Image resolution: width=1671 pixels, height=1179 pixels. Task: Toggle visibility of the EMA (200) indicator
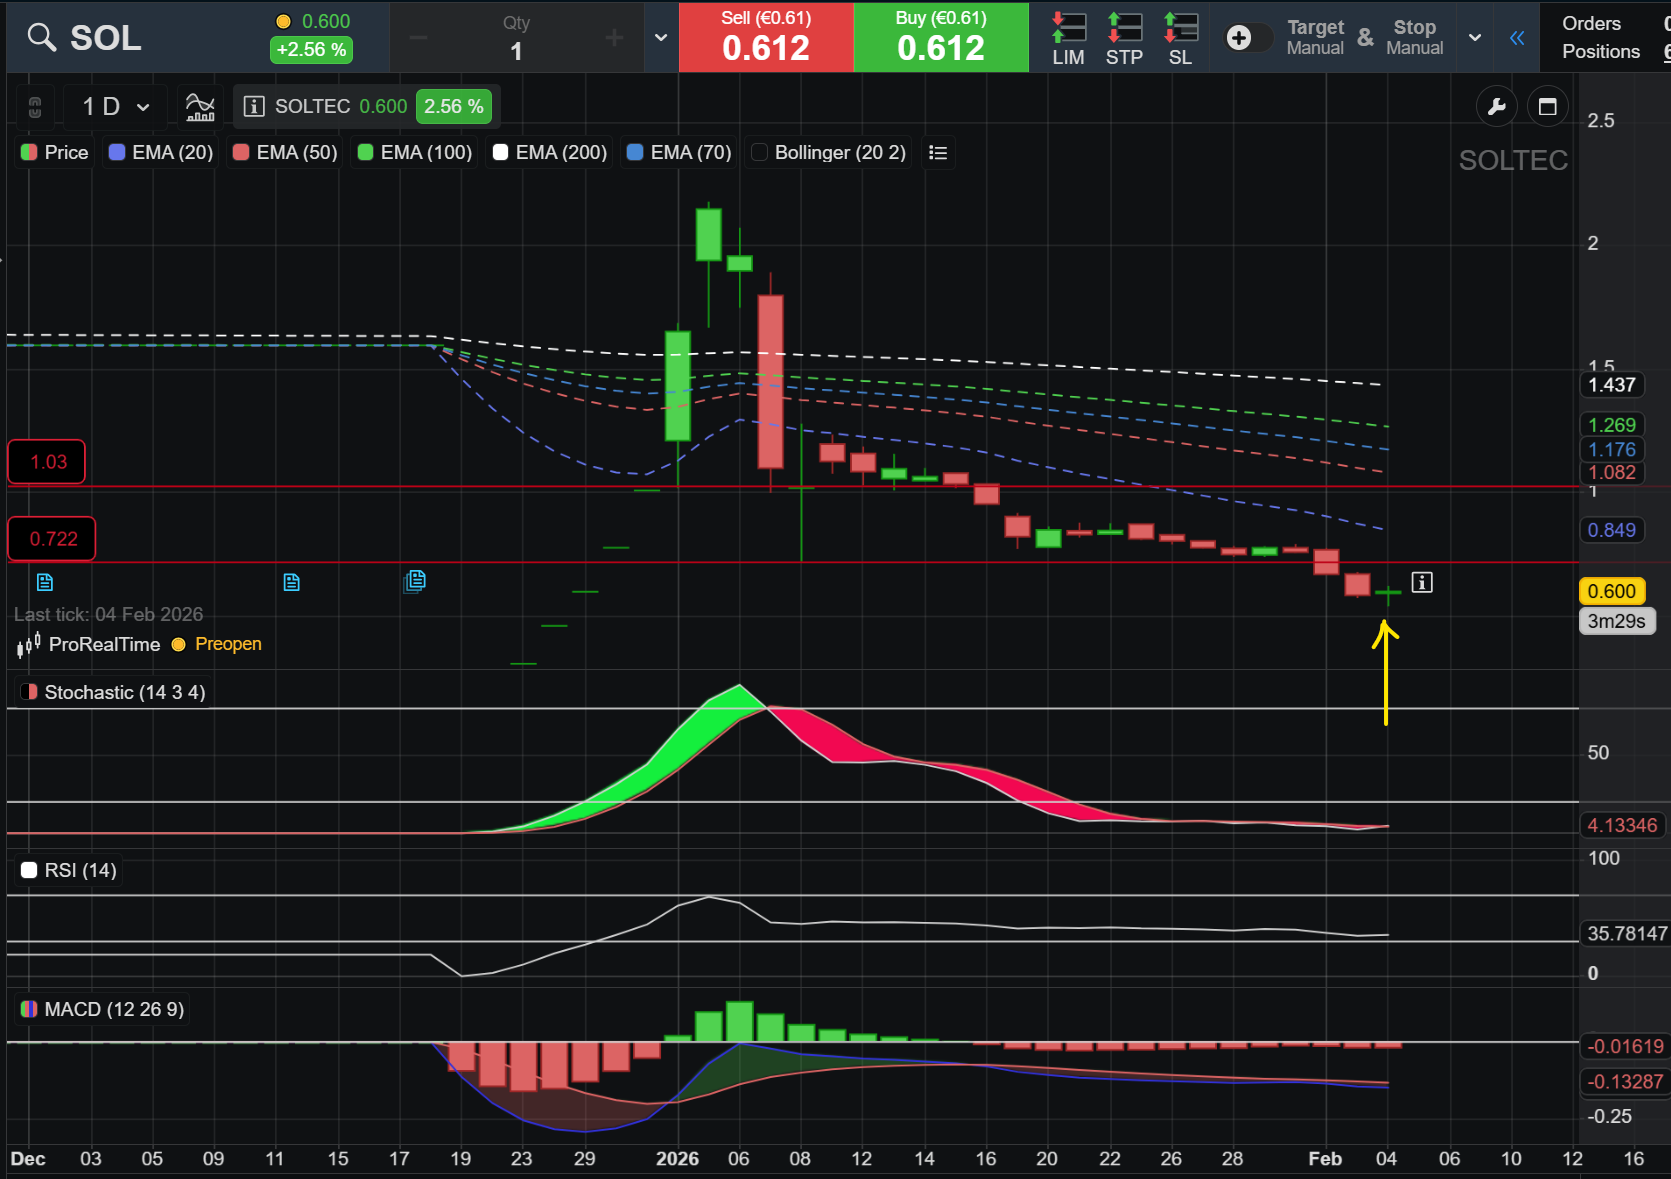(x=501, y=153)
